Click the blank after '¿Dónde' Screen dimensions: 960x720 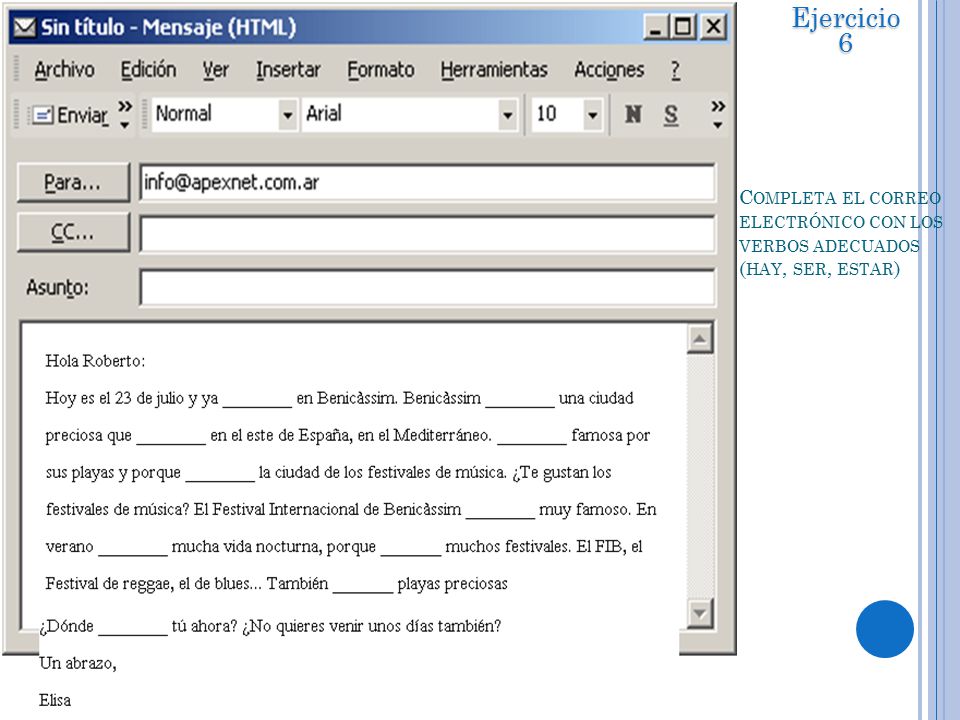point(133,628)
